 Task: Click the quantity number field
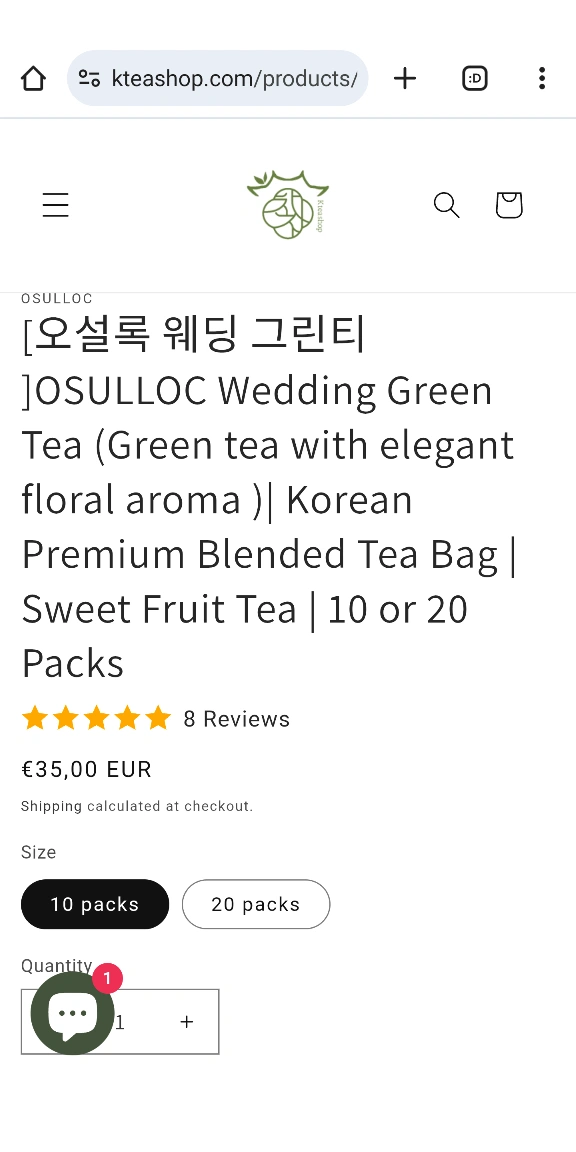[x=120, y=1021]
